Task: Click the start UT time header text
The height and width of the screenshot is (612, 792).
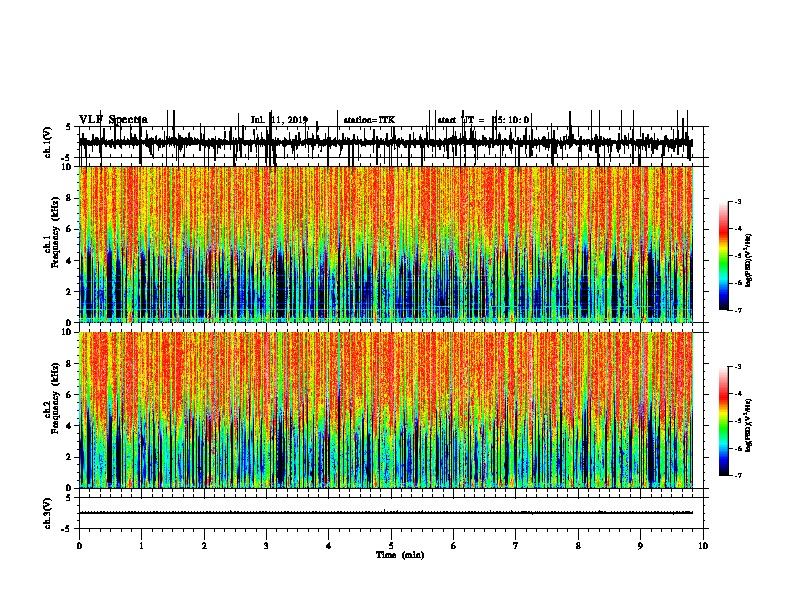Action: click(x=483, y=120)
